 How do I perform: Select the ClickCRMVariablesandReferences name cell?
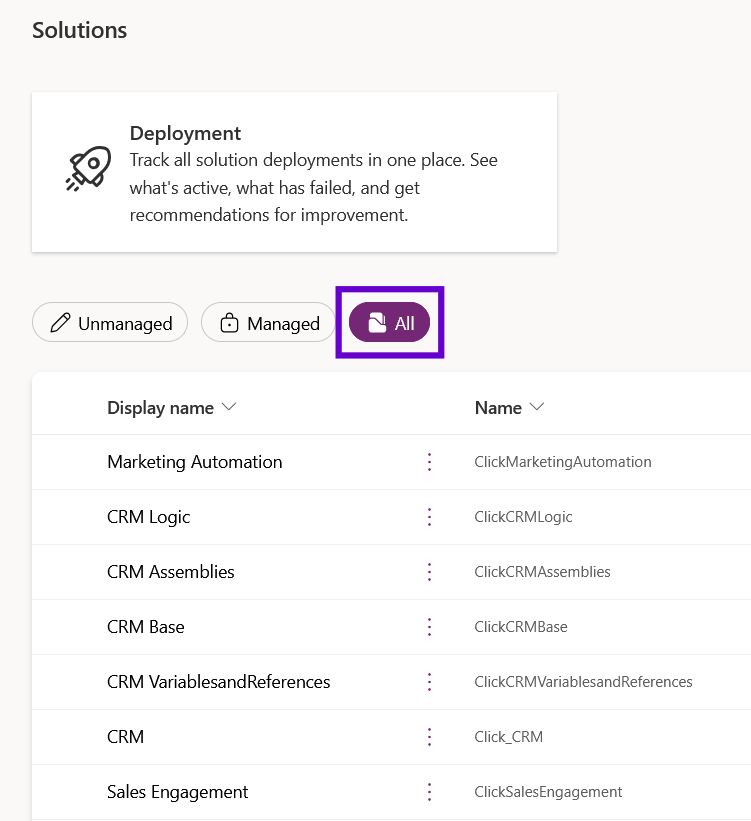coord(583,682)
